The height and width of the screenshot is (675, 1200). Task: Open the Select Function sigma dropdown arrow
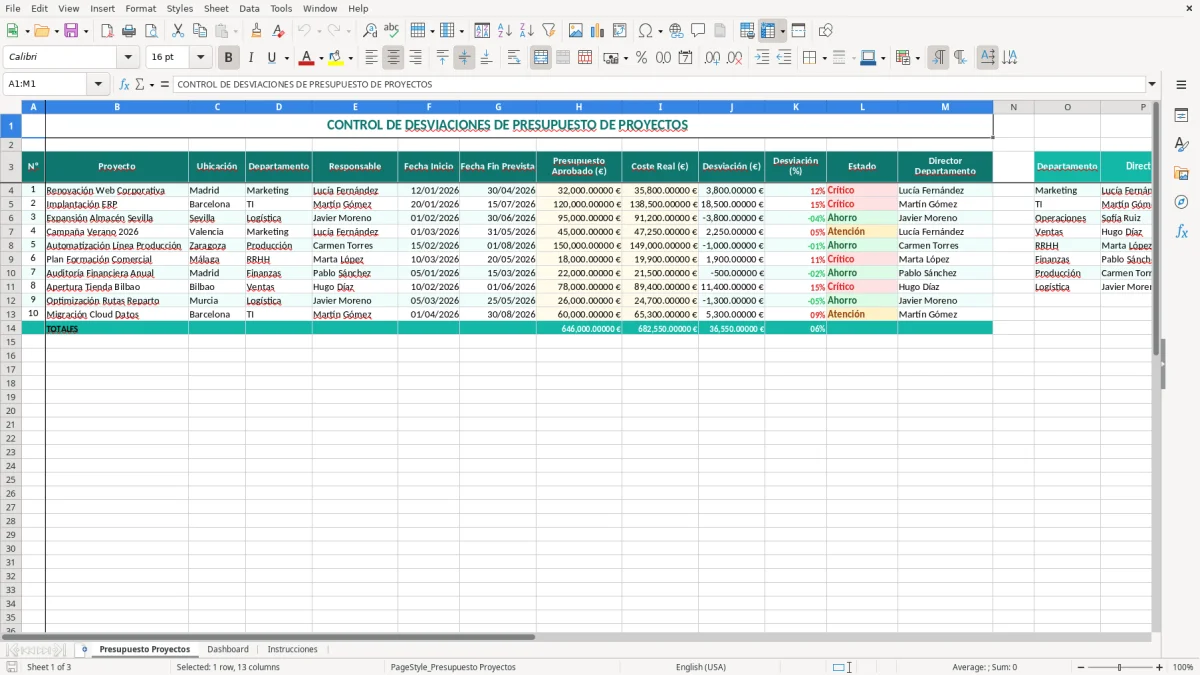pos(151,84)
